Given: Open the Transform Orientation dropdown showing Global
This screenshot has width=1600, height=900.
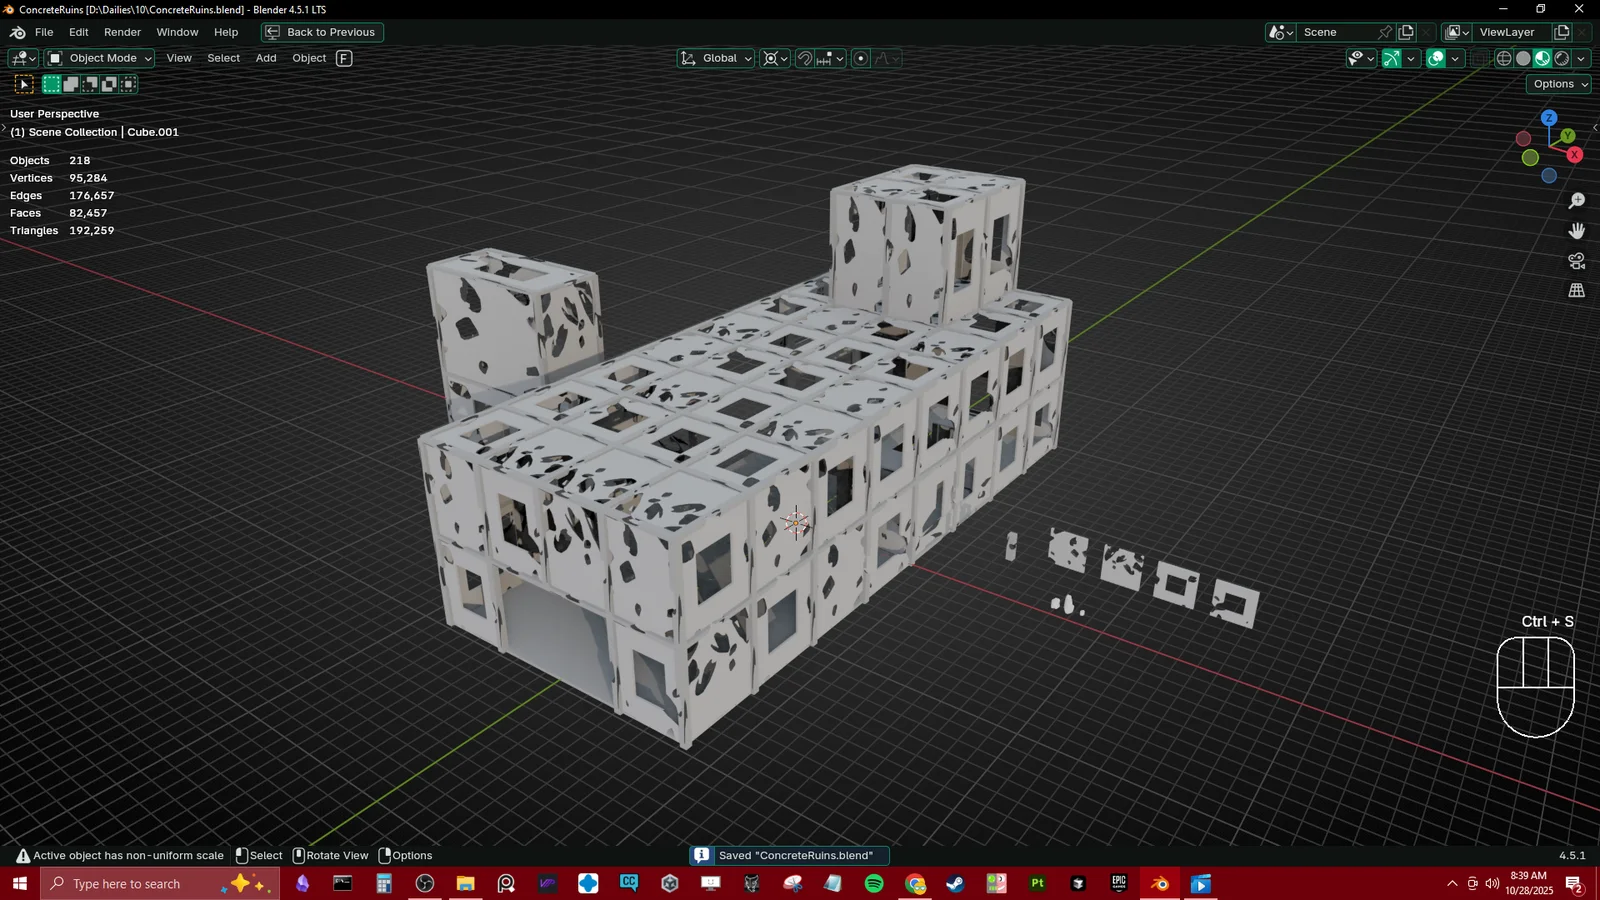Looking at the screenshot, I should (x=715, y=58).
